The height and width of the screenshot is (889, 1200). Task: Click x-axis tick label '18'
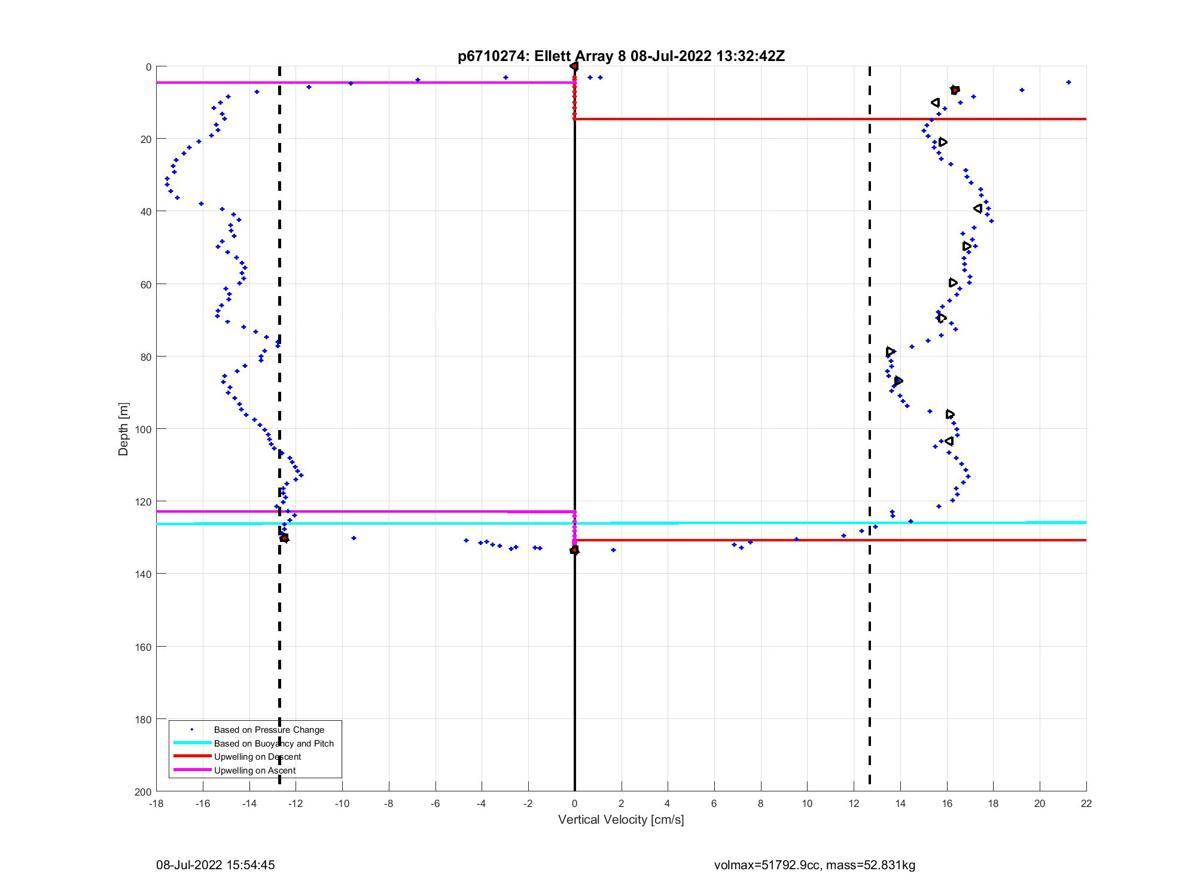coord(993,803)
